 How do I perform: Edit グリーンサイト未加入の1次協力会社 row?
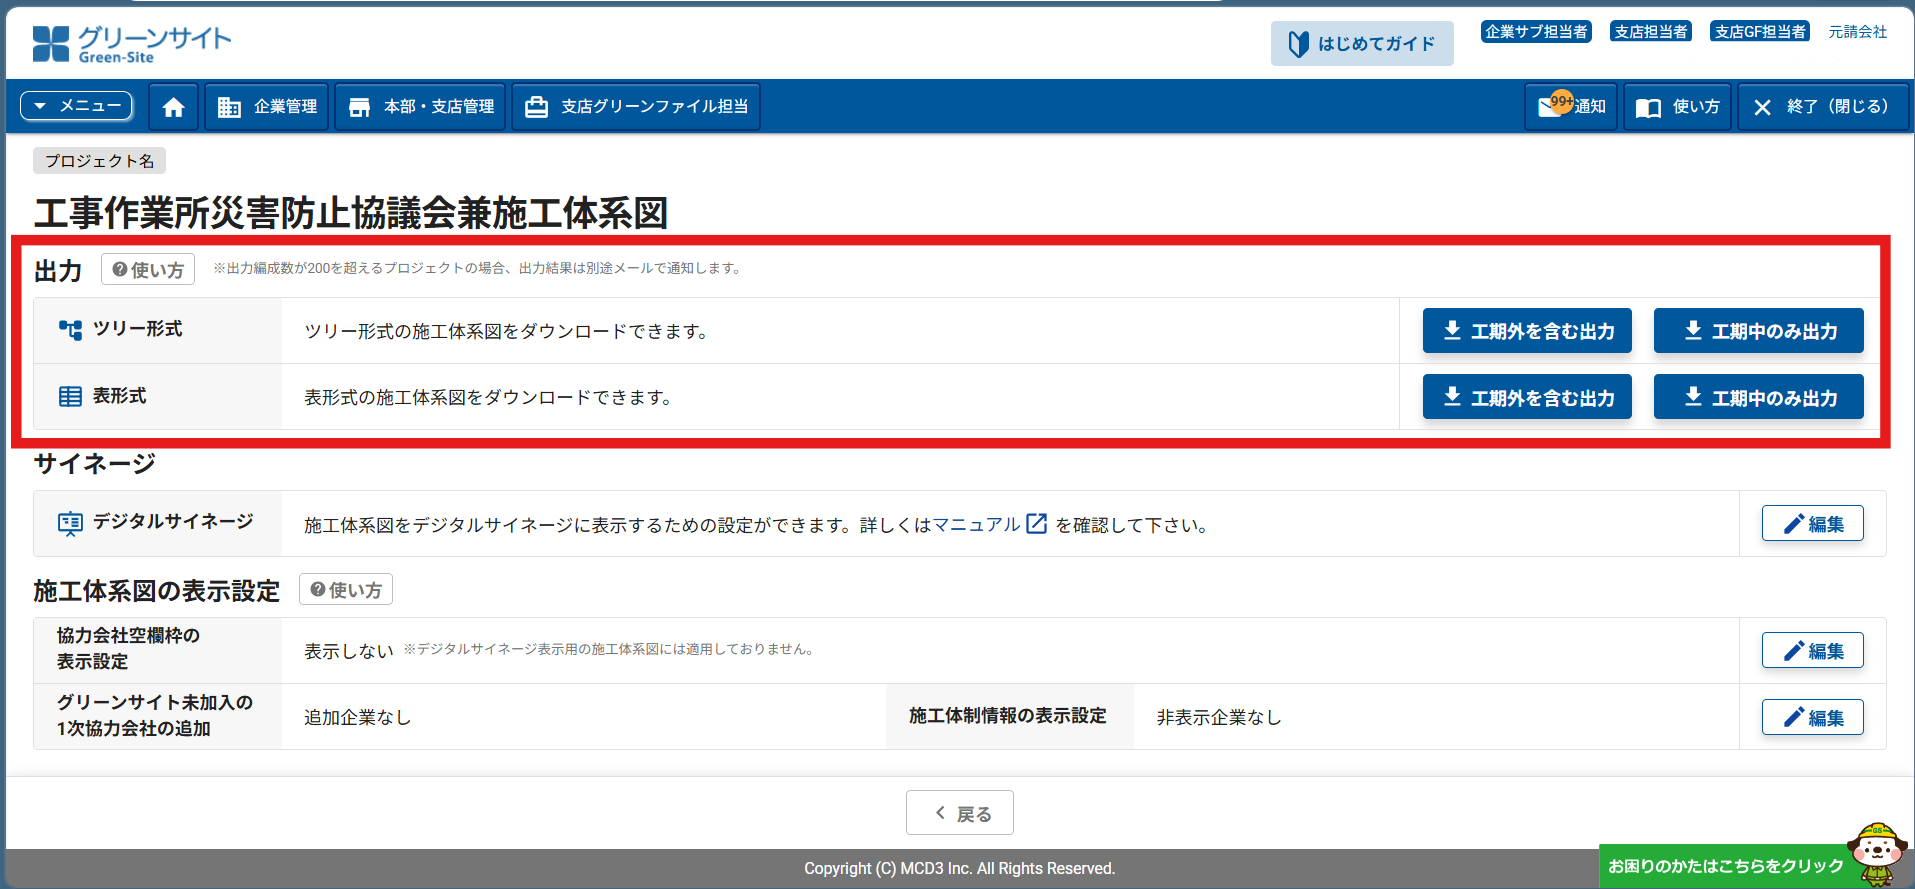[x=1812, y=718]
